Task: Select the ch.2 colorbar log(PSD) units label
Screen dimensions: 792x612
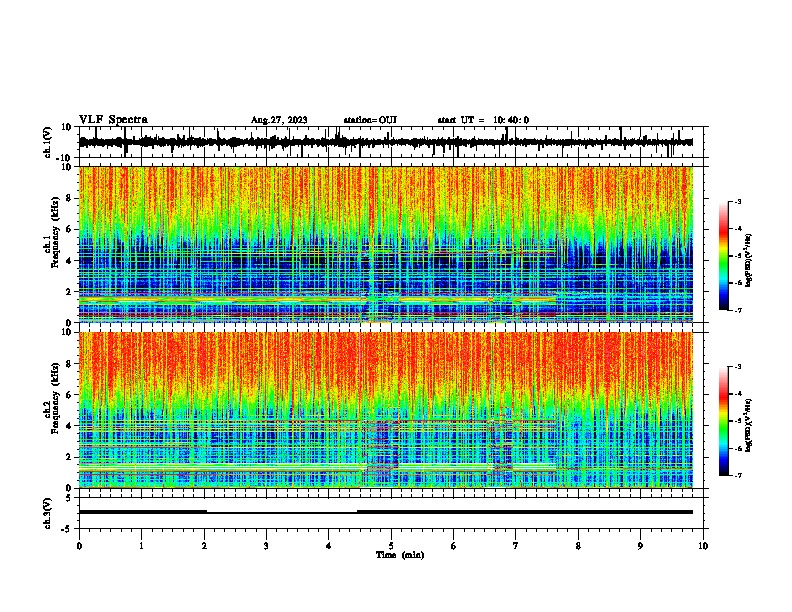Action: 749,425
